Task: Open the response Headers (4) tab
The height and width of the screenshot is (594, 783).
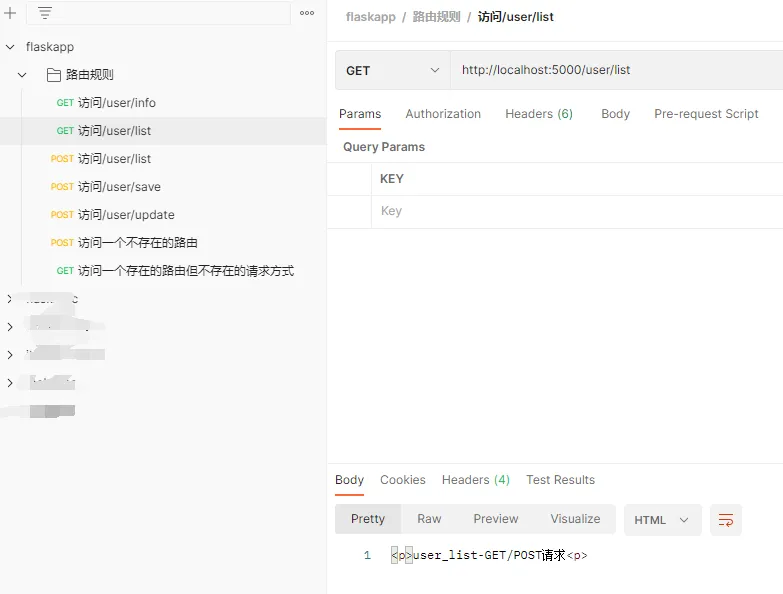Action: pyautogui.click(x=475, y=480)
